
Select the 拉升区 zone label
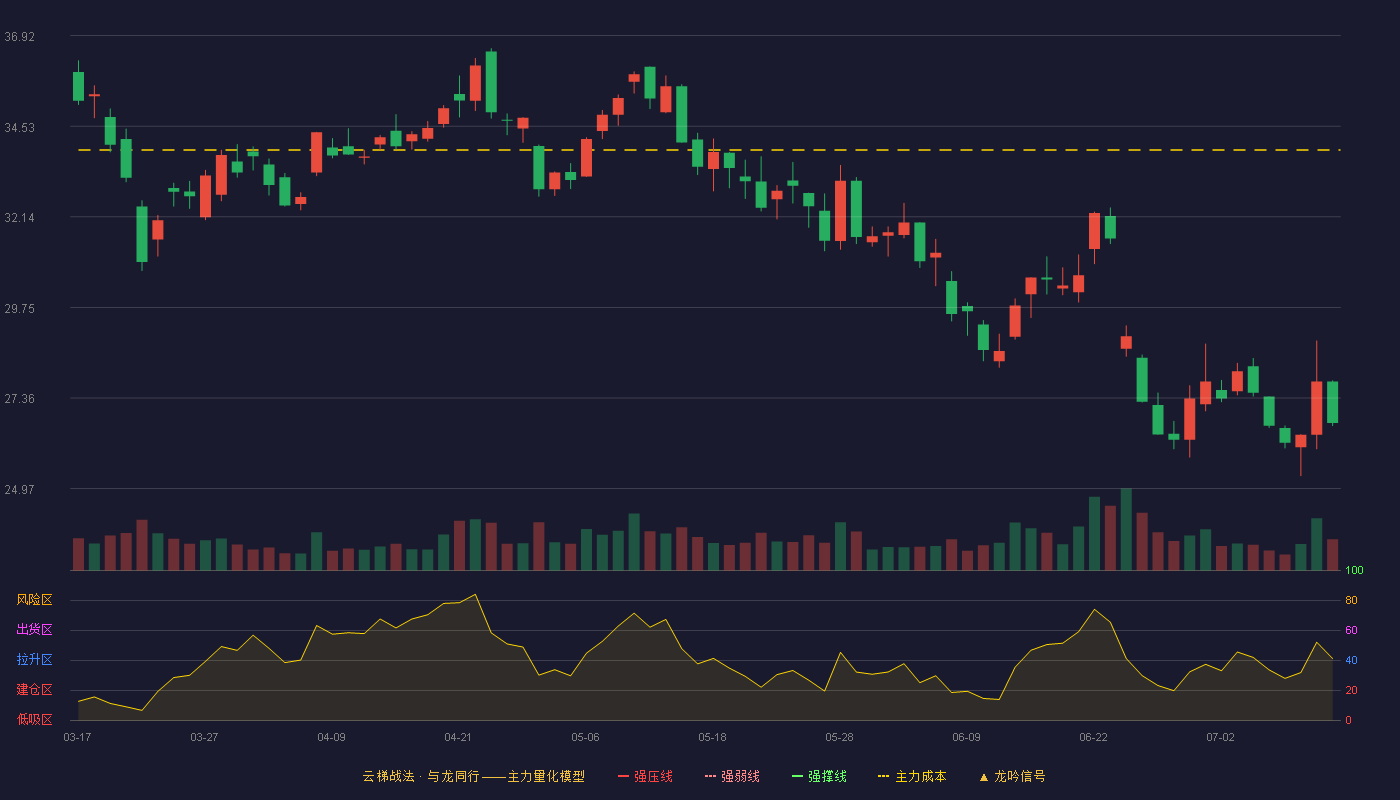tap(35, 660)
